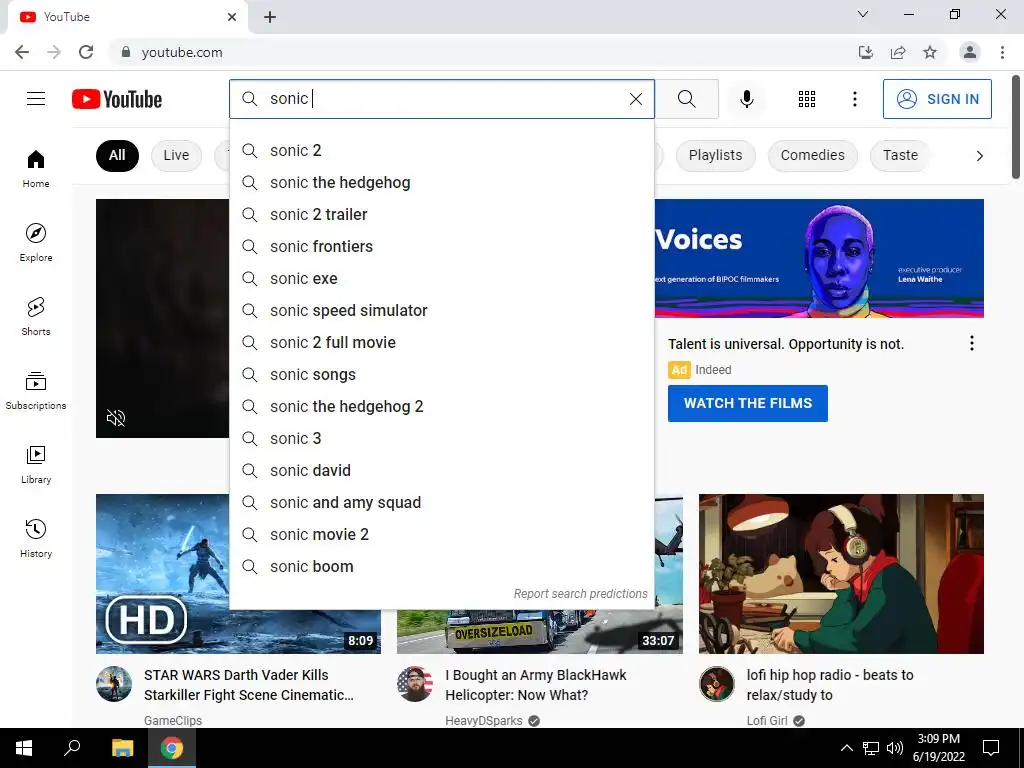Choose suggestion 'sonic 3'
The image size is (1024, 768).
pyautogui.click(x=441, y=438)
